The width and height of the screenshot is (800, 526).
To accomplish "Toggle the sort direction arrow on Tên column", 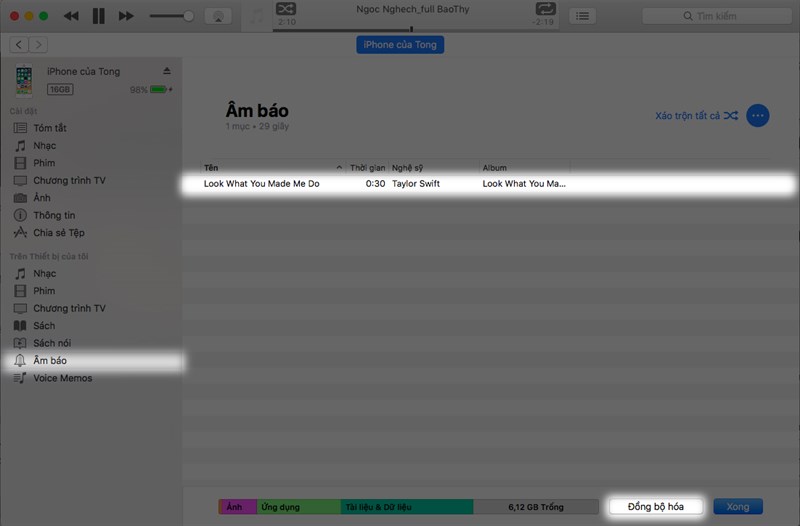I will [339, 168].
